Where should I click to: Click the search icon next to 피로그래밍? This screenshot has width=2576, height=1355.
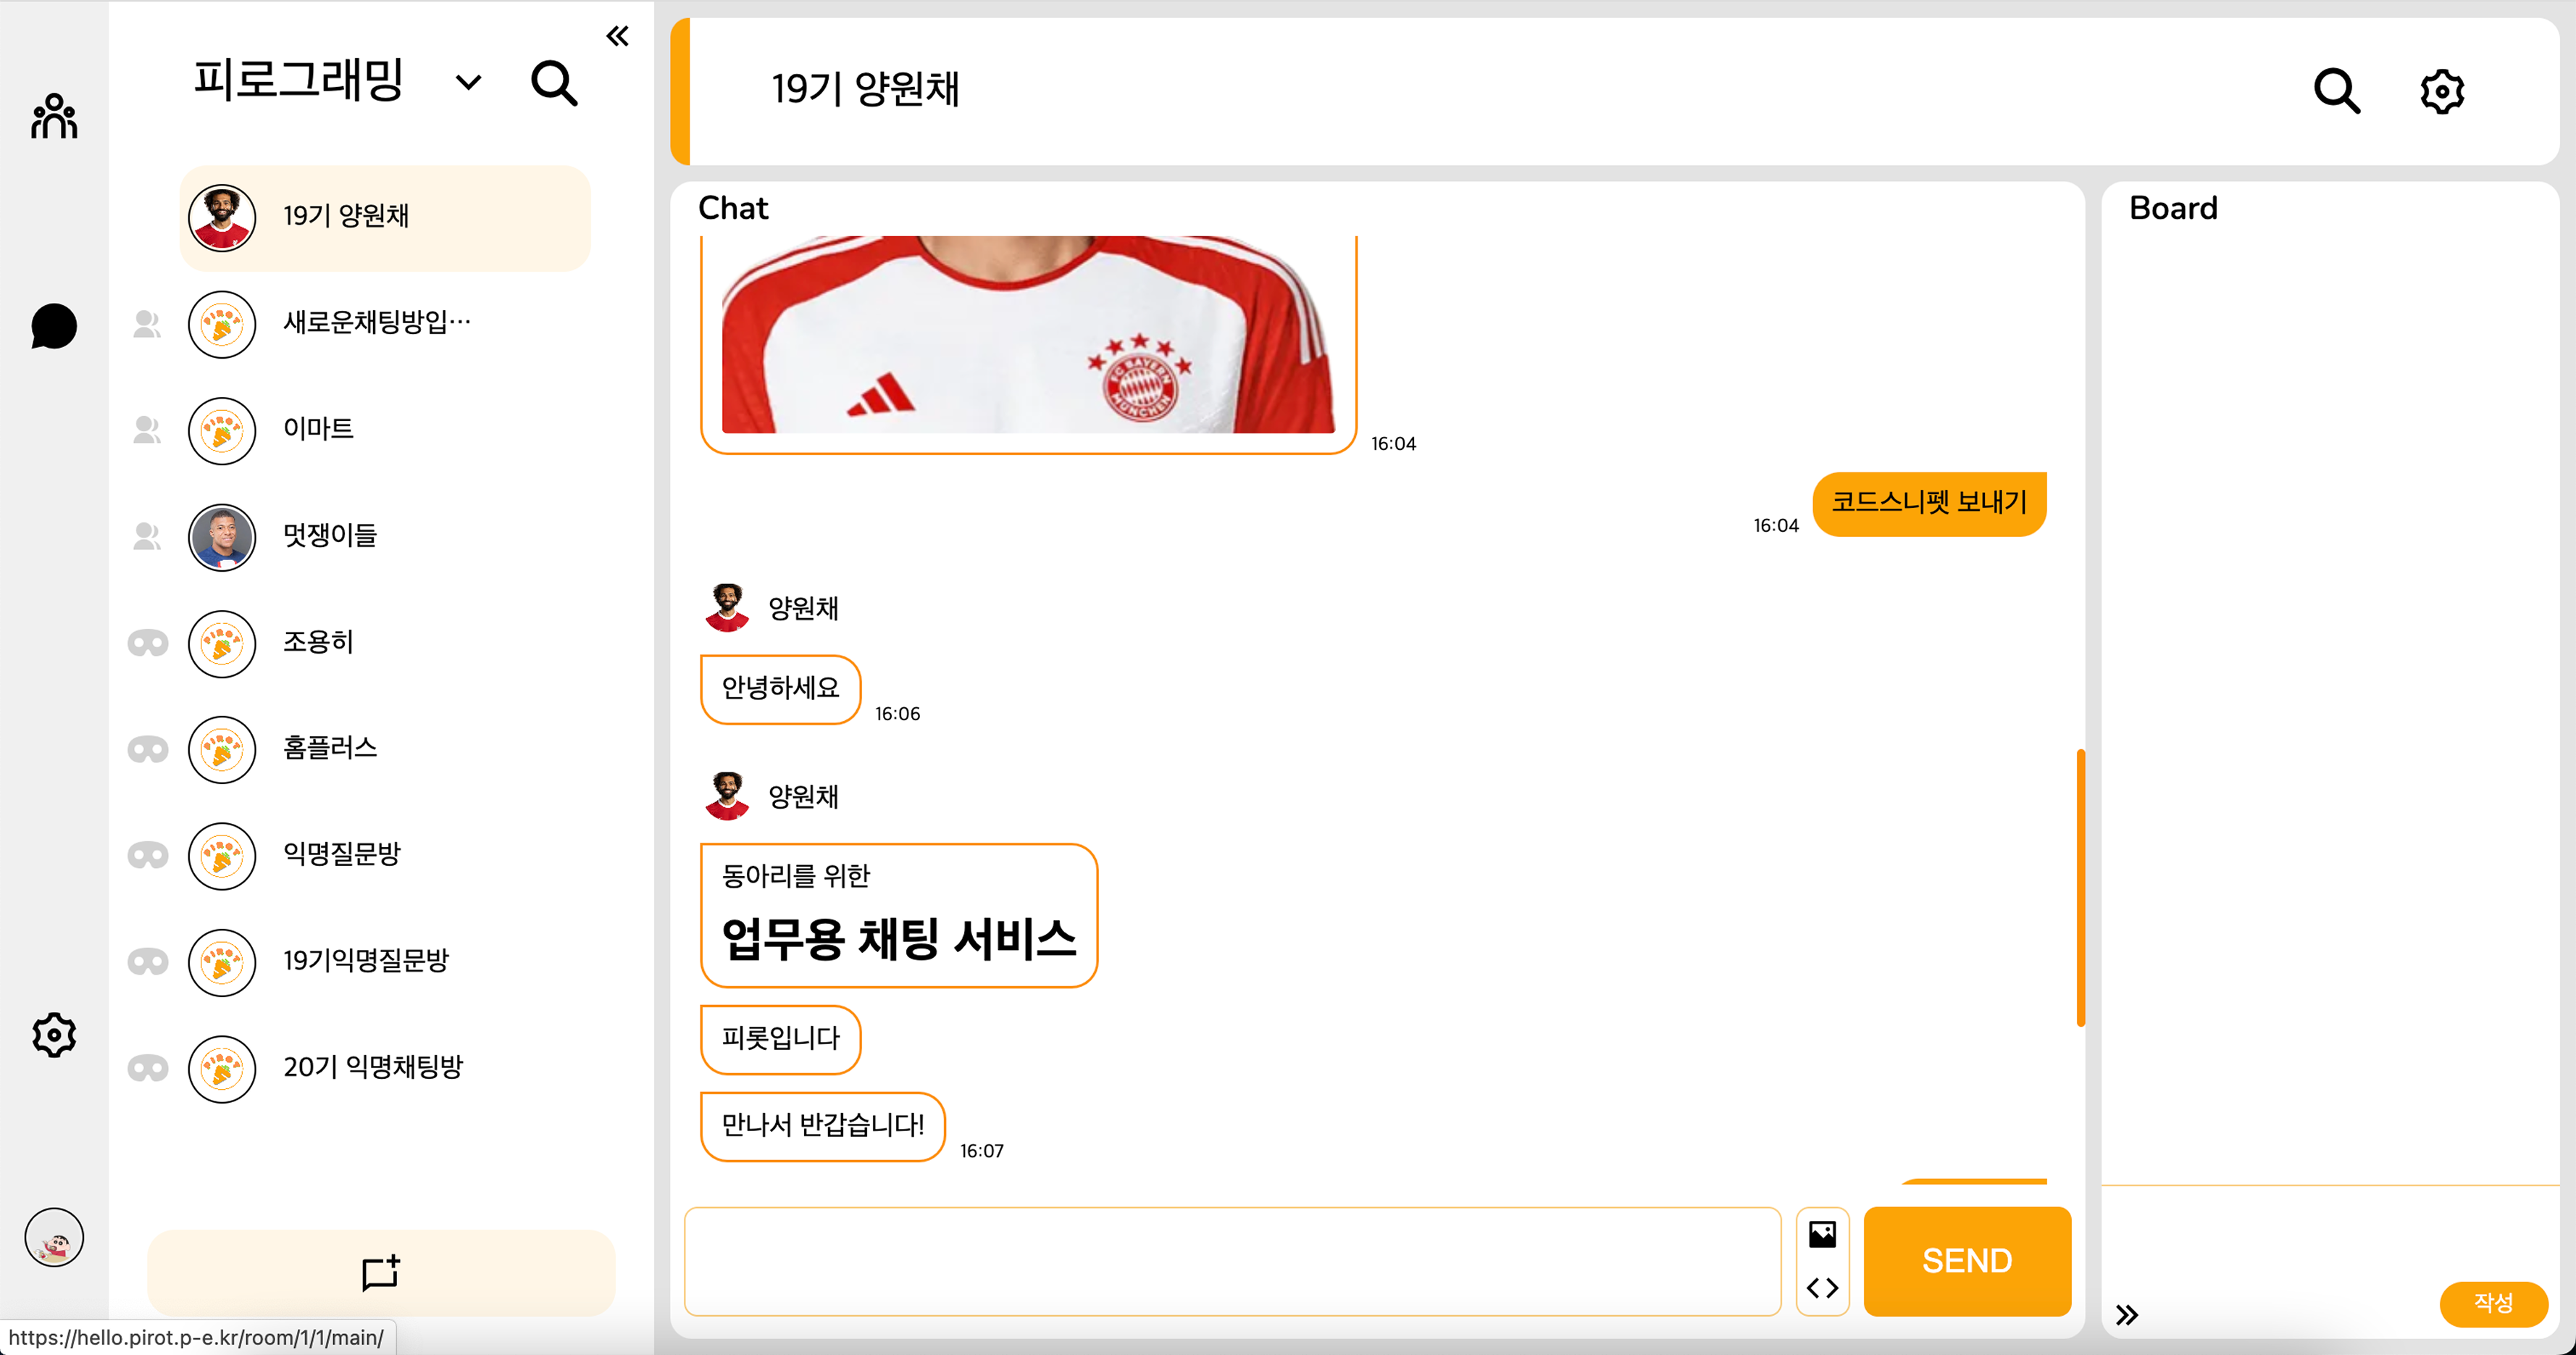(554, 83)
